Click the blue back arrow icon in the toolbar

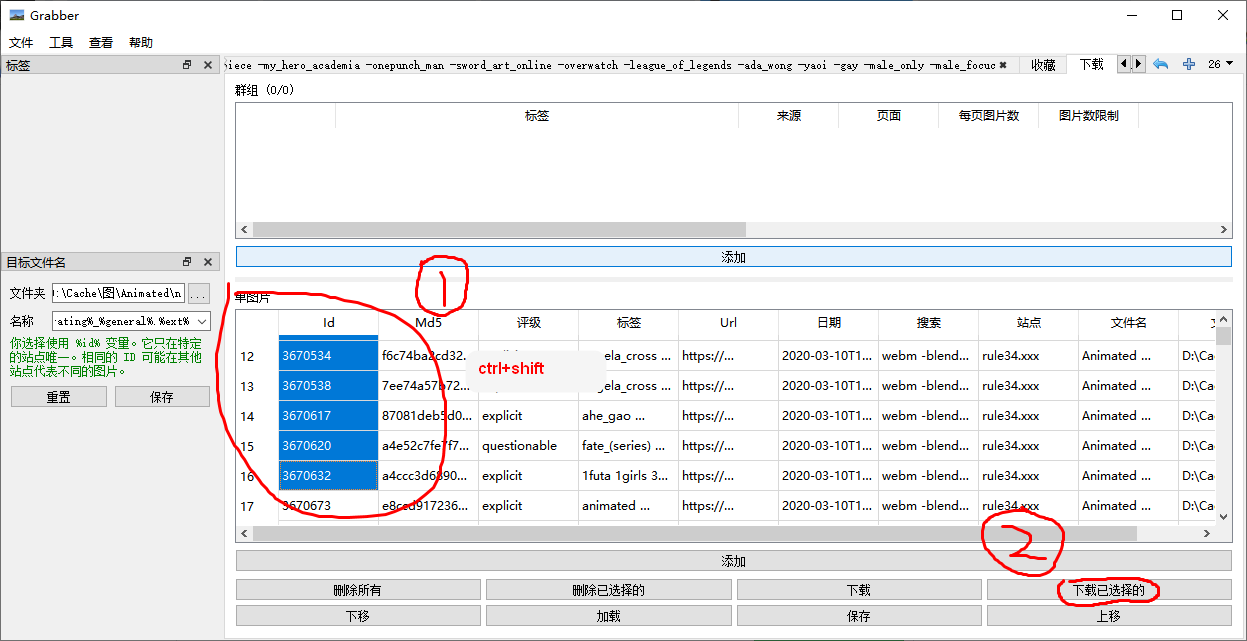click(x=1160, y=64)
